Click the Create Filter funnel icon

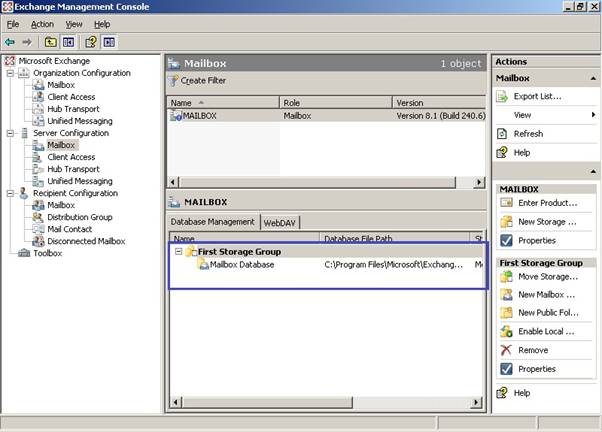pos(174,81)
